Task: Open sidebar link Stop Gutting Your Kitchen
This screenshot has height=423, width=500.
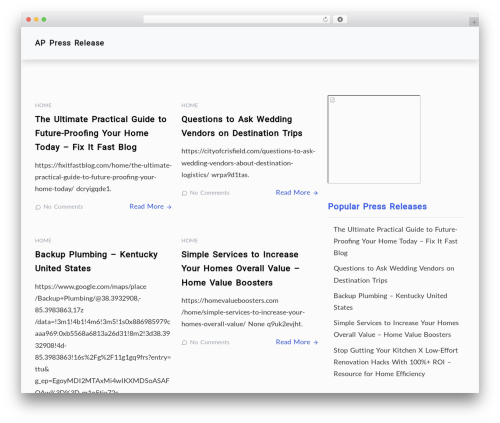Action: click(x=396, y=362)
